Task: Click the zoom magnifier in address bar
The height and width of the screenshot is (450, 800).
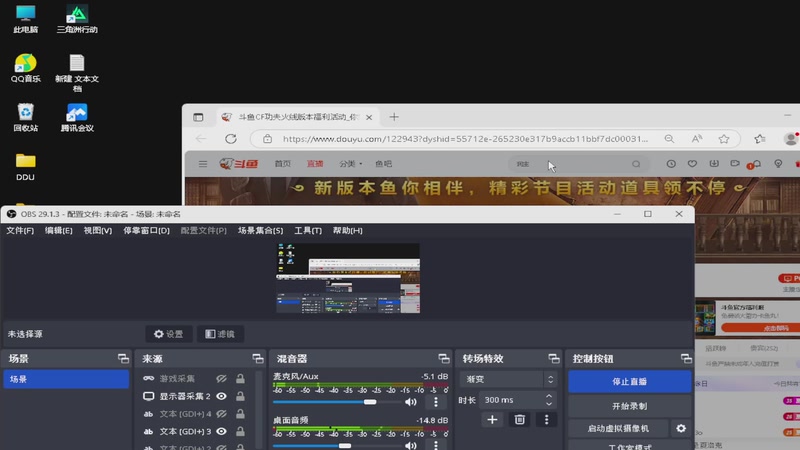Action: [x=669, y=139]
